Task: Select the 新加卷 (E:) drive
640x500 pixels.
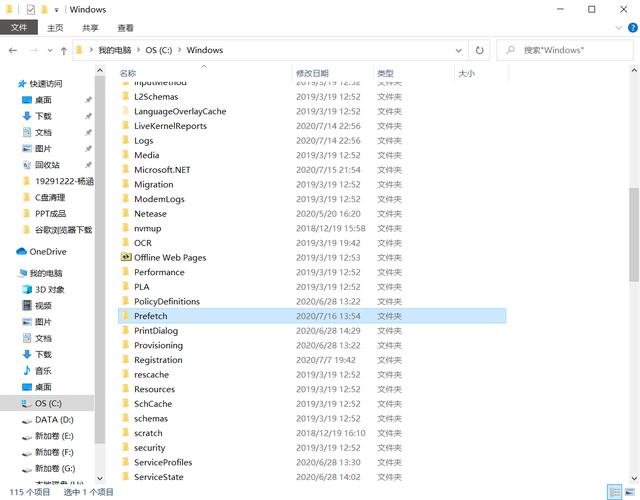Action: pos(54,436)
